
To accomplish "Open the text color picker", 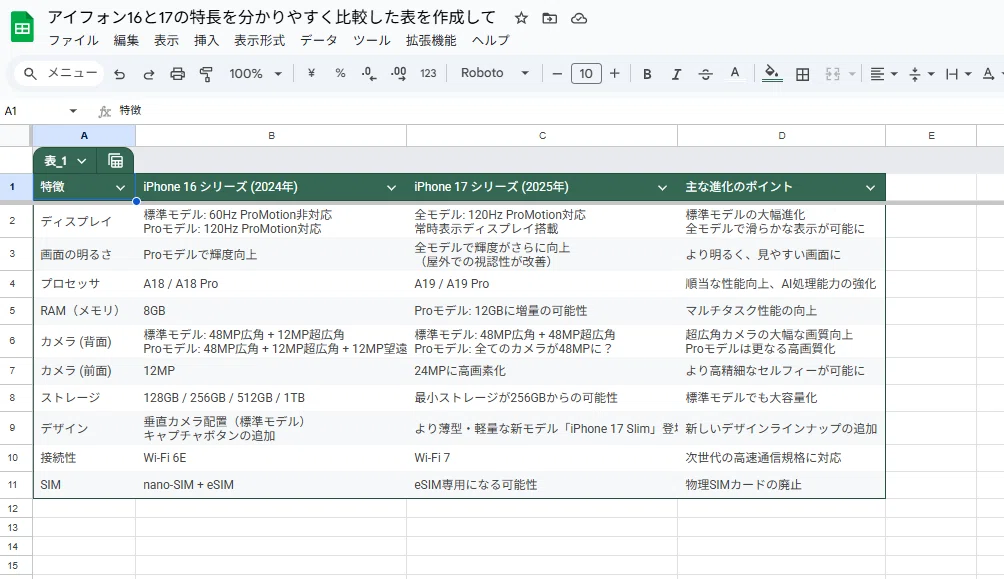I will [735, 74].
